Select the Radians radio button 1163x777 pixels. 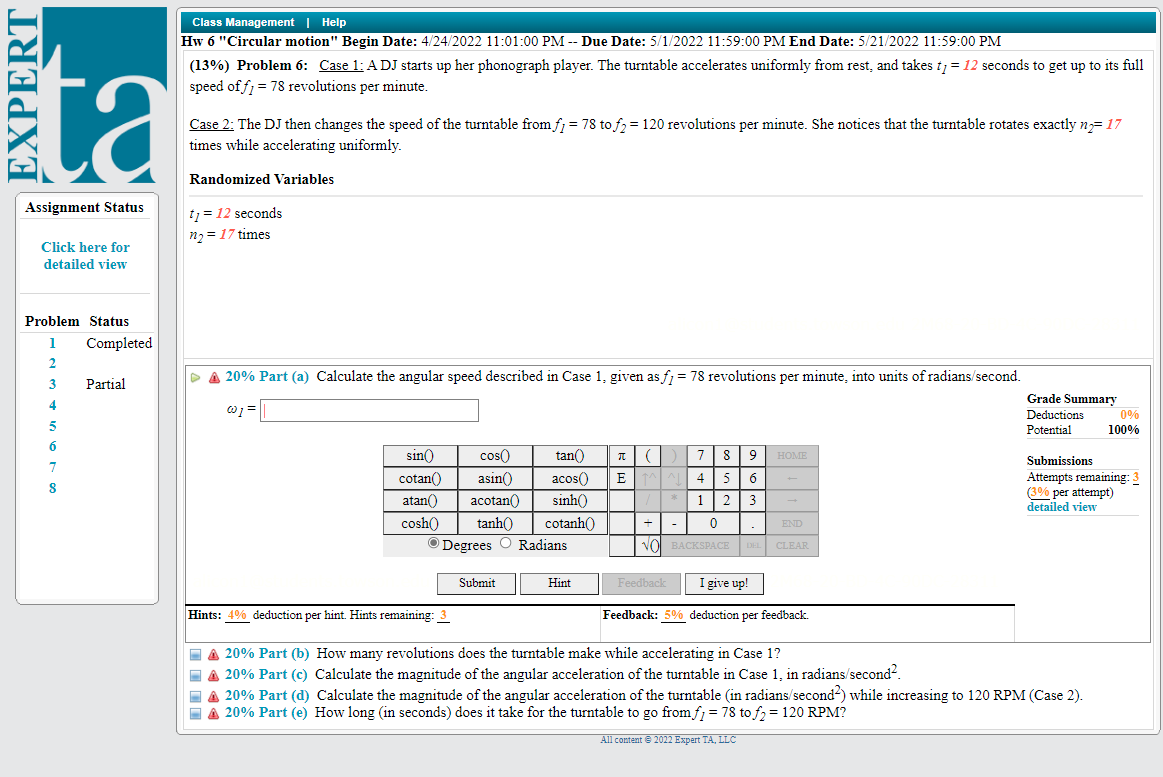point(507,543)
